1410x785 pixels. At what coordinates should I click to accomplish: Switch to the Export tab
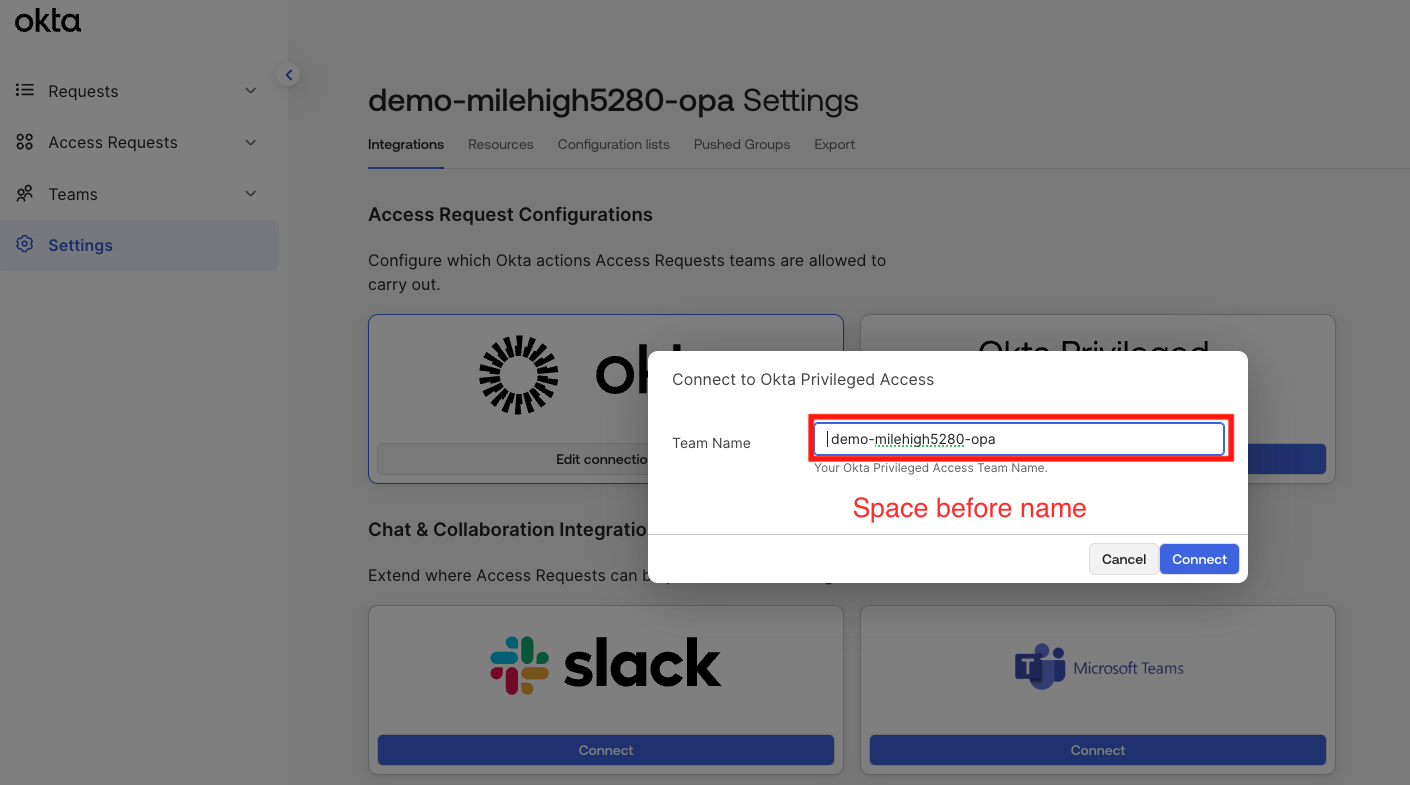(834, 144)
